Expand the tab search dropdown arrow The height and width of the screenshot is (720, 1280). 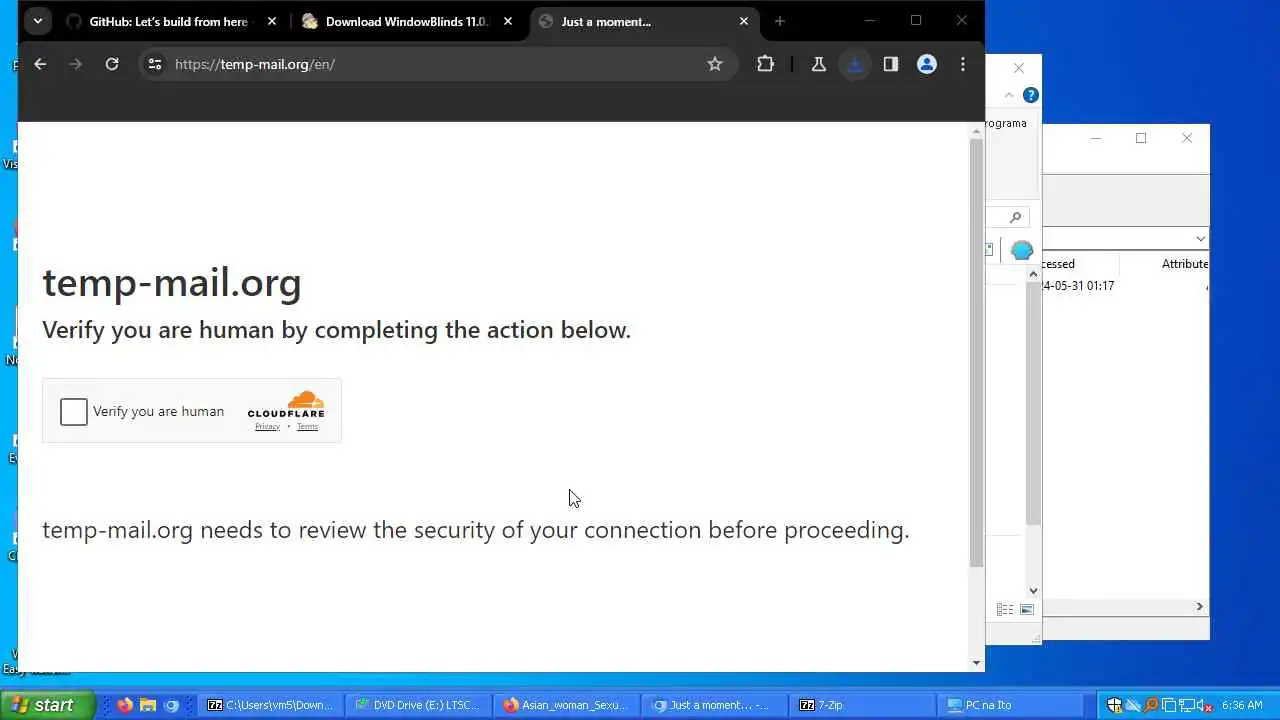point(38,21)
